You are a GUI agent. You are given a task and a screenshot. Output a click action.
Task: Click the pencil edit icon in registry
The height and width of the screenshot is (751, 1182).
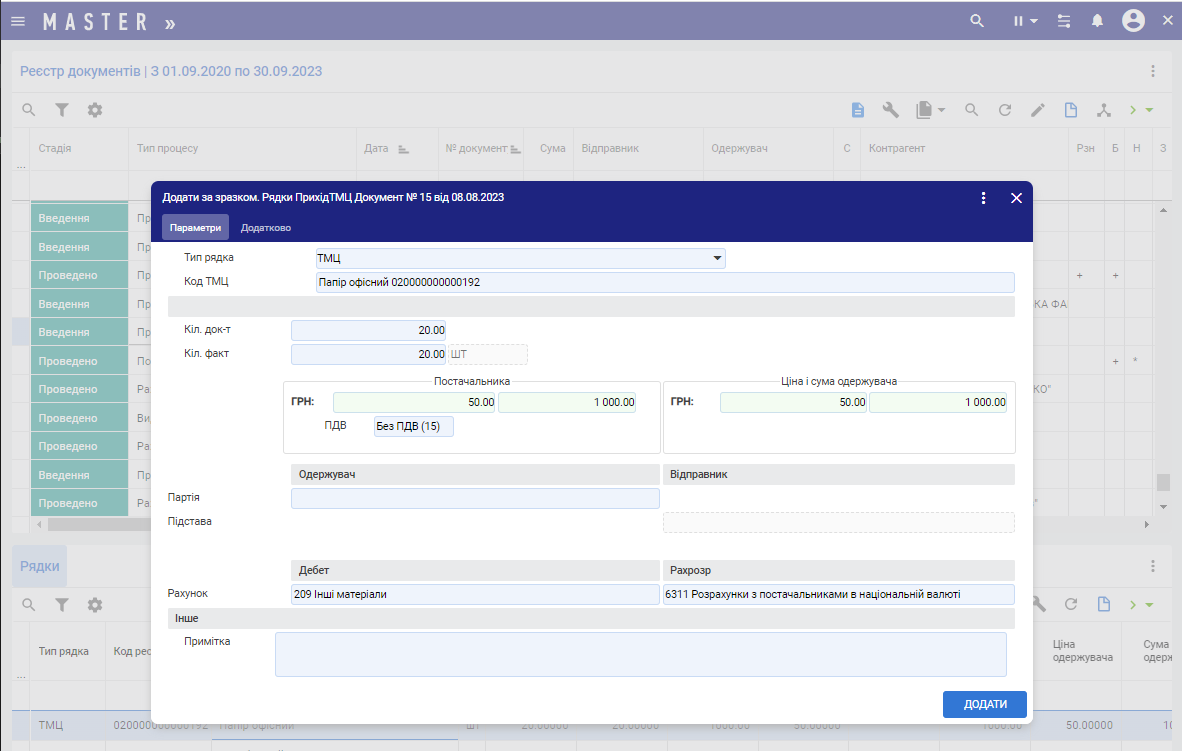click(x=1038, y=110)
